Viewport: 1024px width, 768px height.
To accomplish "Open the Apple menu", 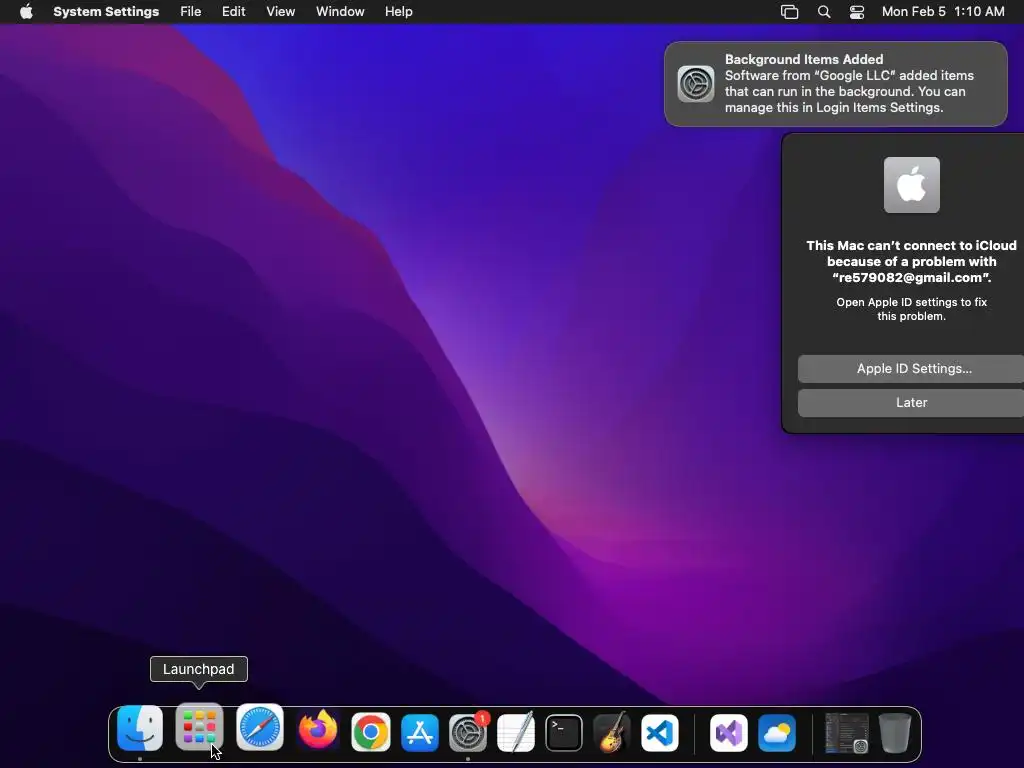I will tap(26, 12).
